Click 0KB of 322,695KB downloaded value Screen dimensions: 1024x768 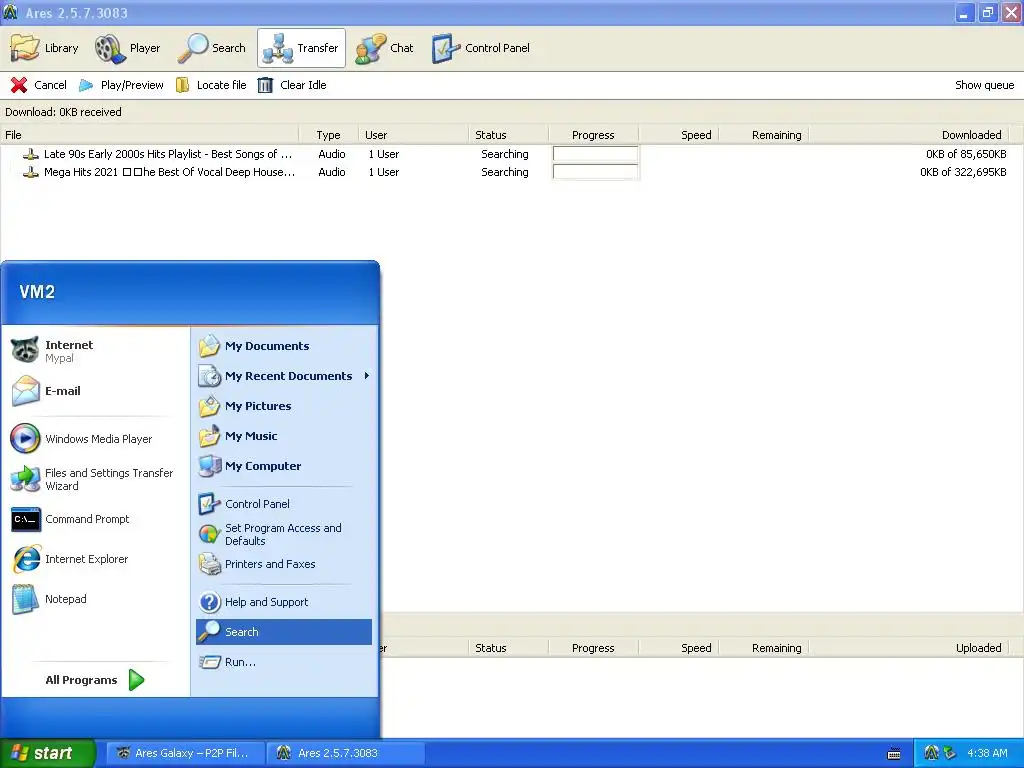point(963,172)
